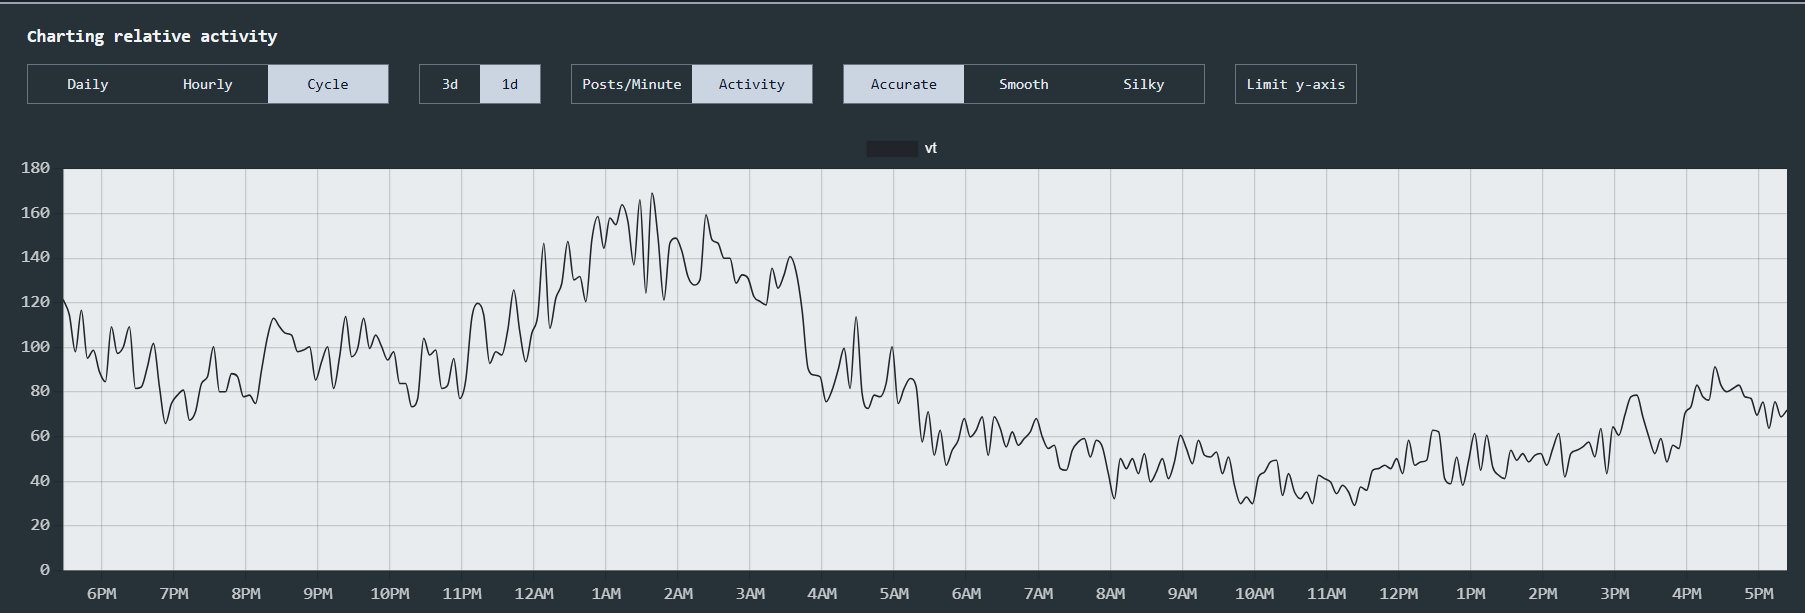
Task: Click the Limit y-axis button
Action: click(x=1296, y=84)
